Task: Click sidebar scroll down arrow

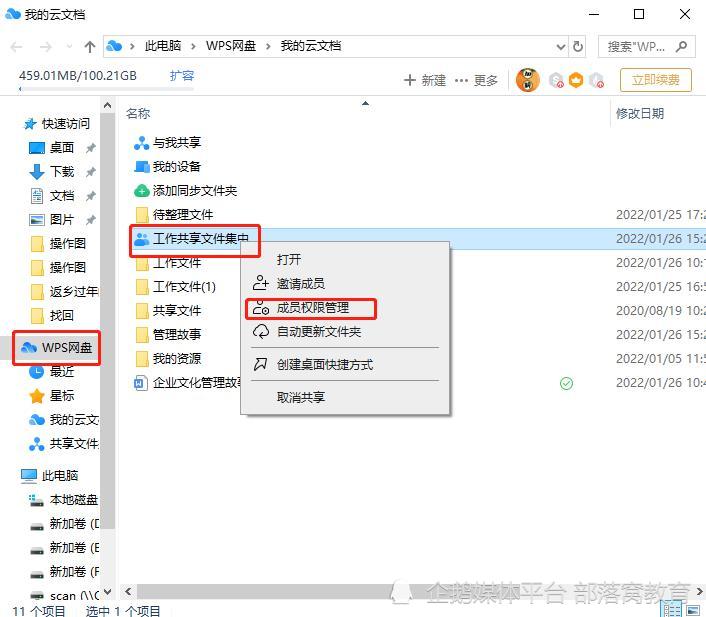Action: tap(107, 591)
